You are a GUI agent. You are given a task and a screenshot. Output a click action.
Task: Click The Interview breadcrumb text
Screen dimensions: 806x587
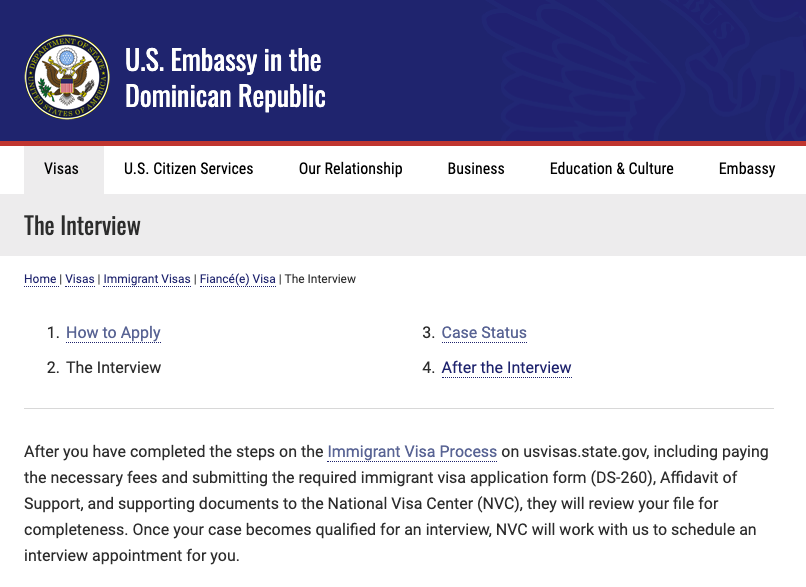320,279
